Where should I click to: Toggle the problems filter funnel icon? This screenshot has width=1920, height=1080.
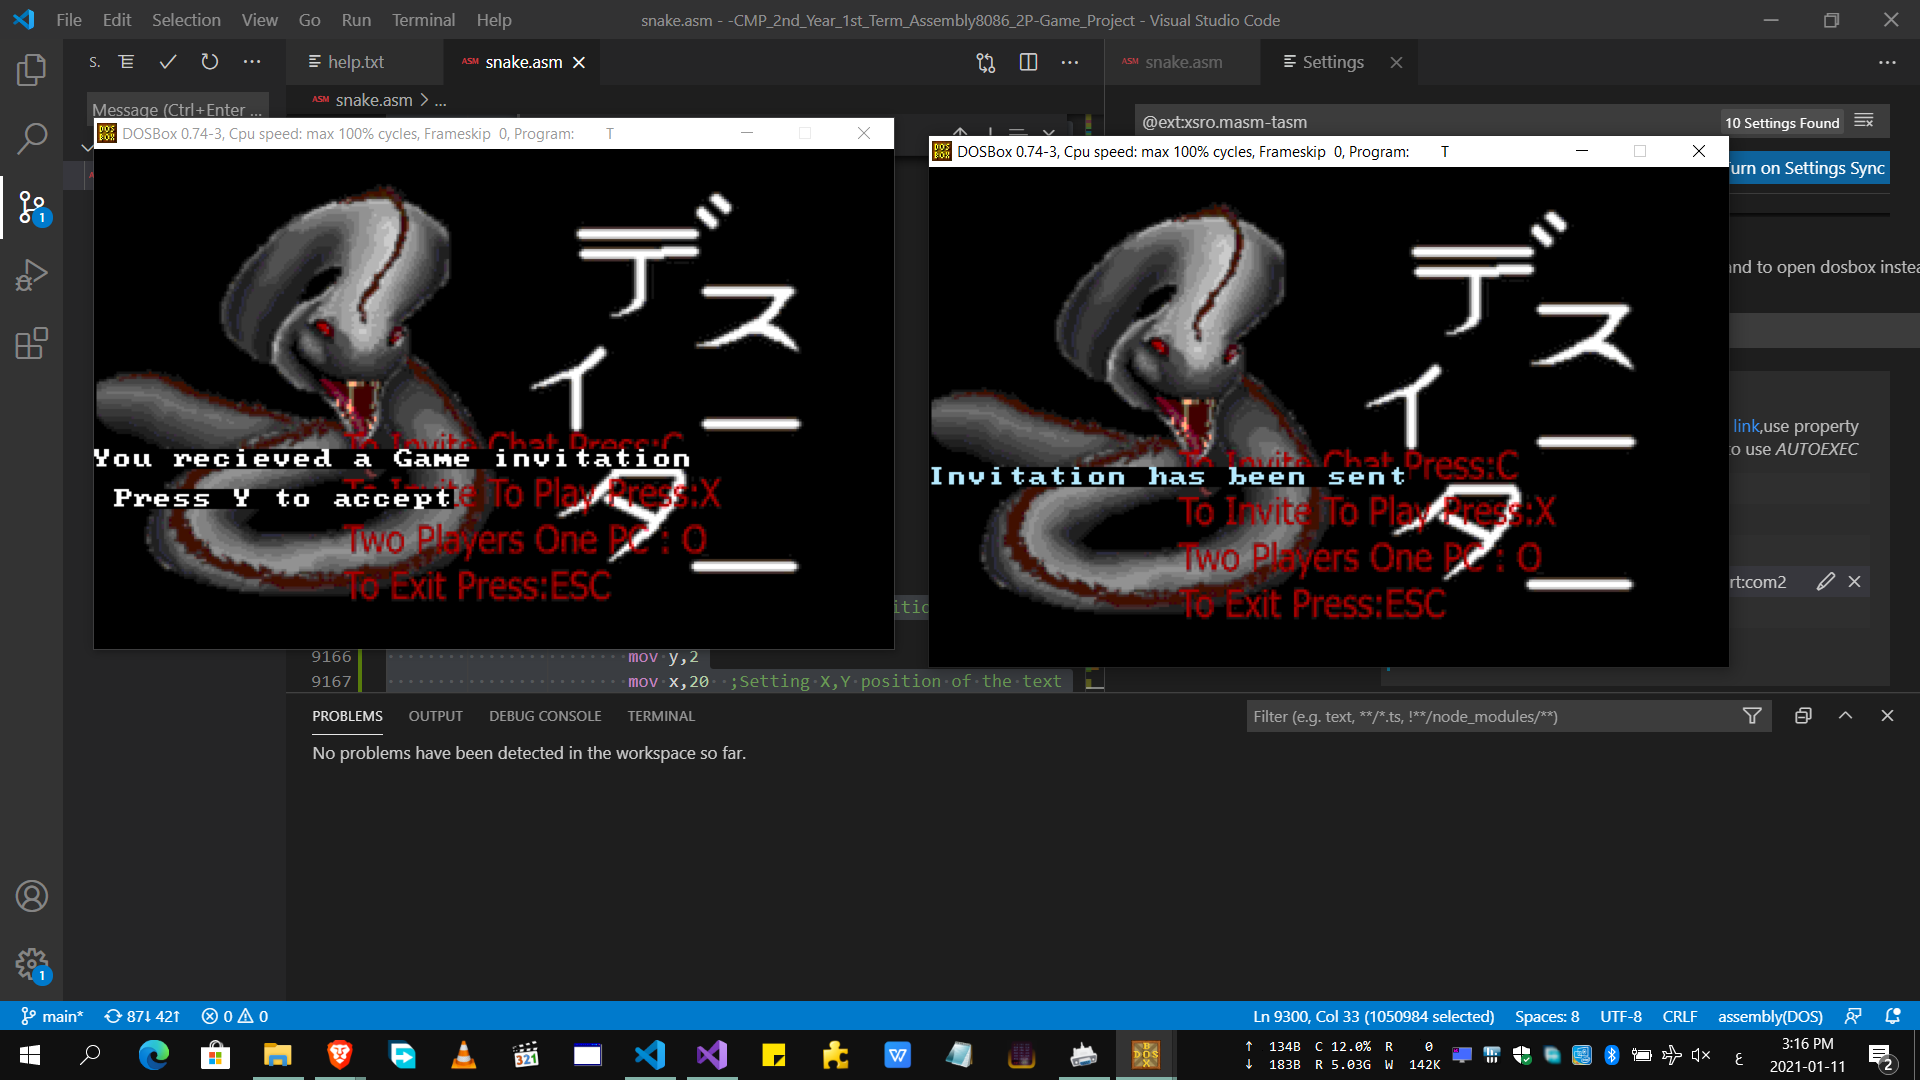click(x=1752, y=716)
